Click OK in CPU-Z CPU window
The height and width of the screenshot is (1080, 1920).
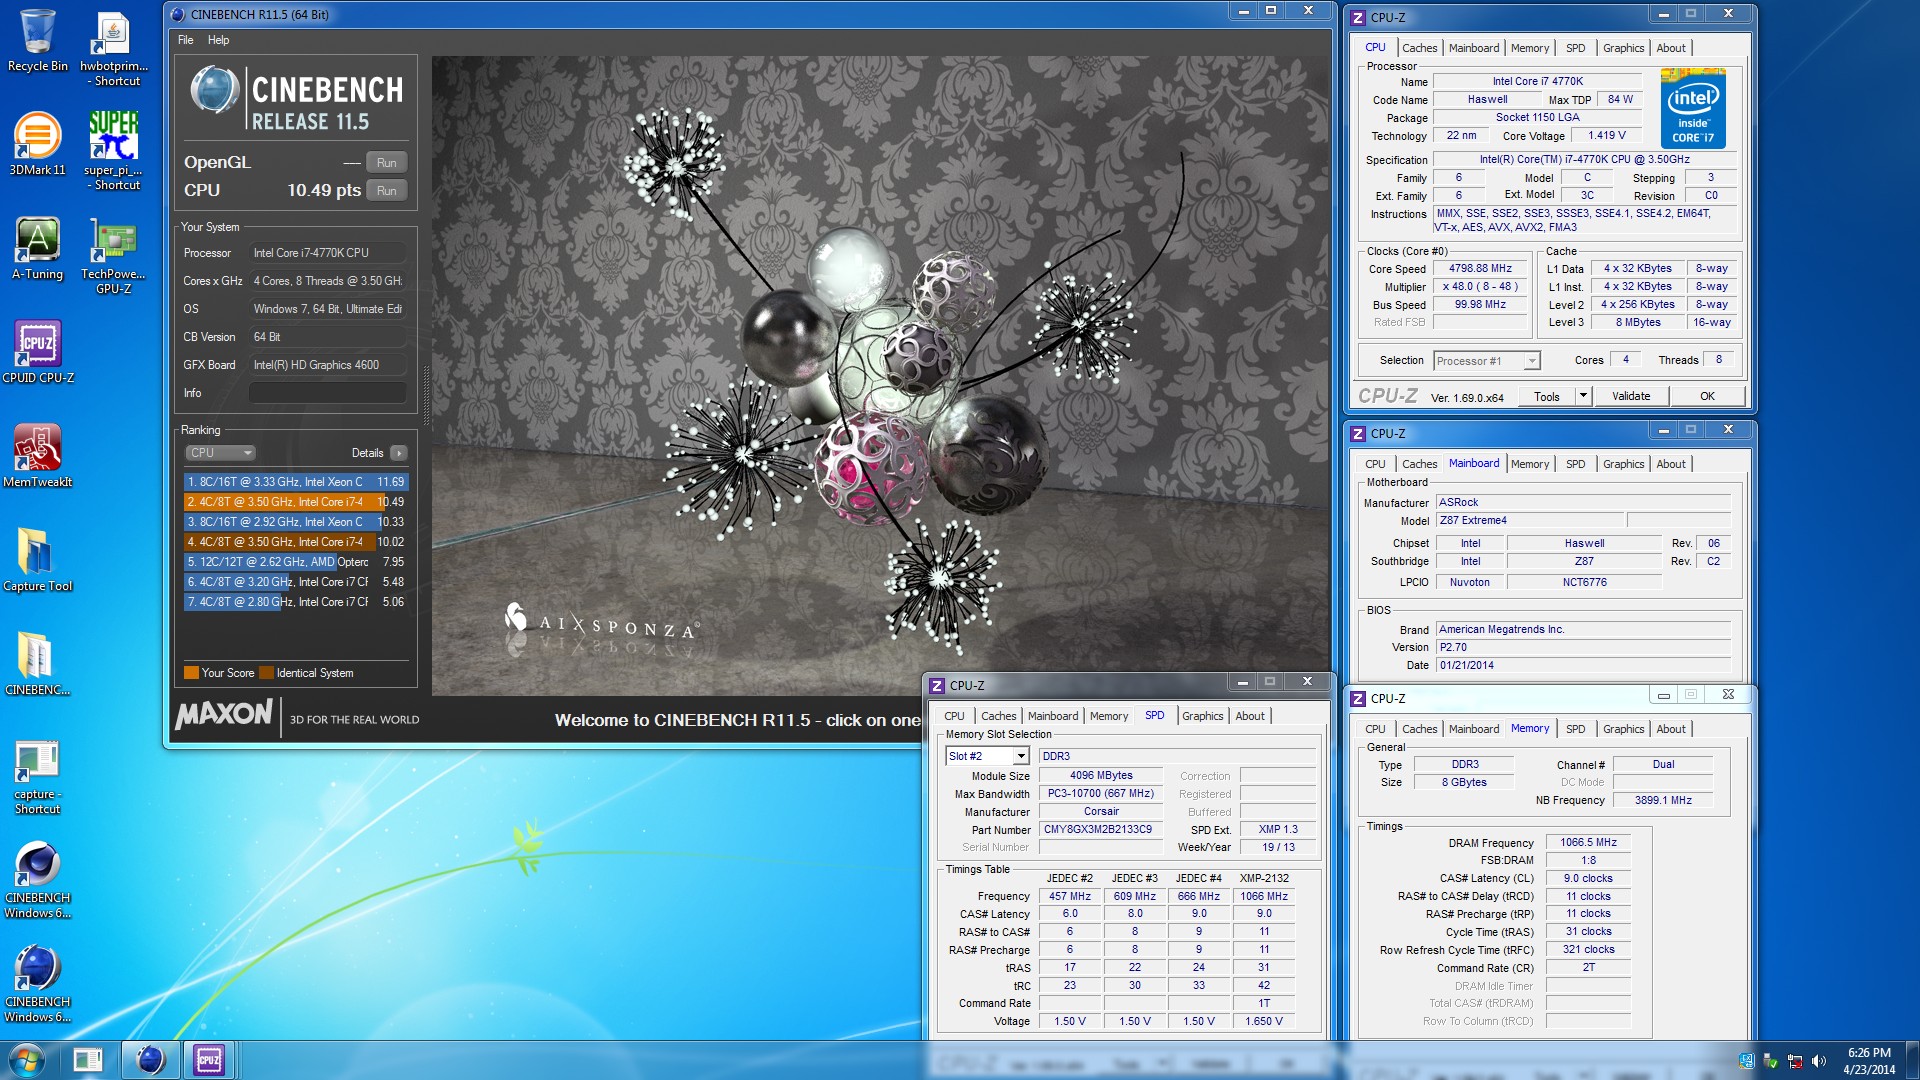click(x=1707, y=396)
